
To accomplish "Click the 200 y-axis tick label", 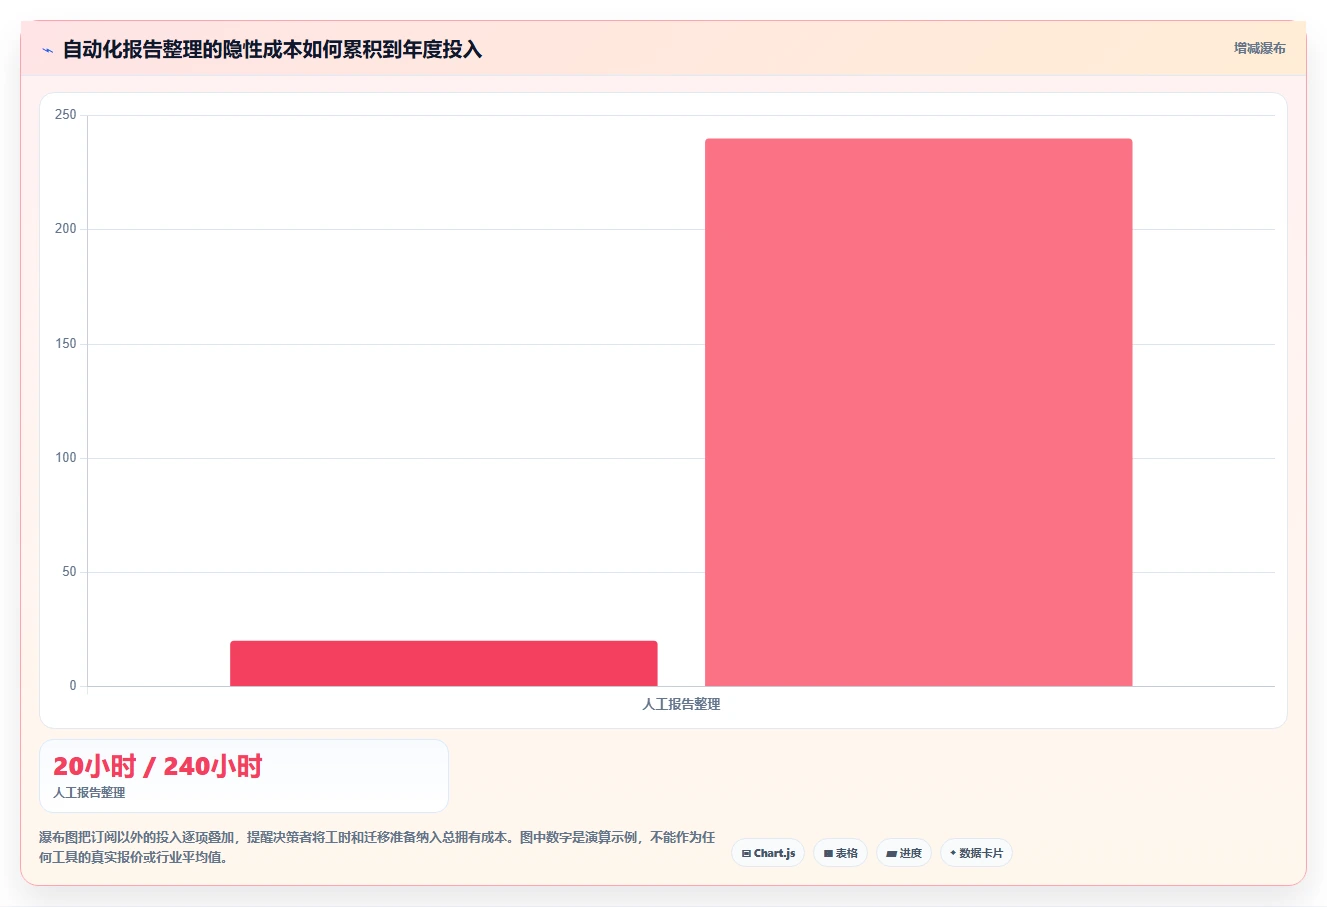I will 66,229.
